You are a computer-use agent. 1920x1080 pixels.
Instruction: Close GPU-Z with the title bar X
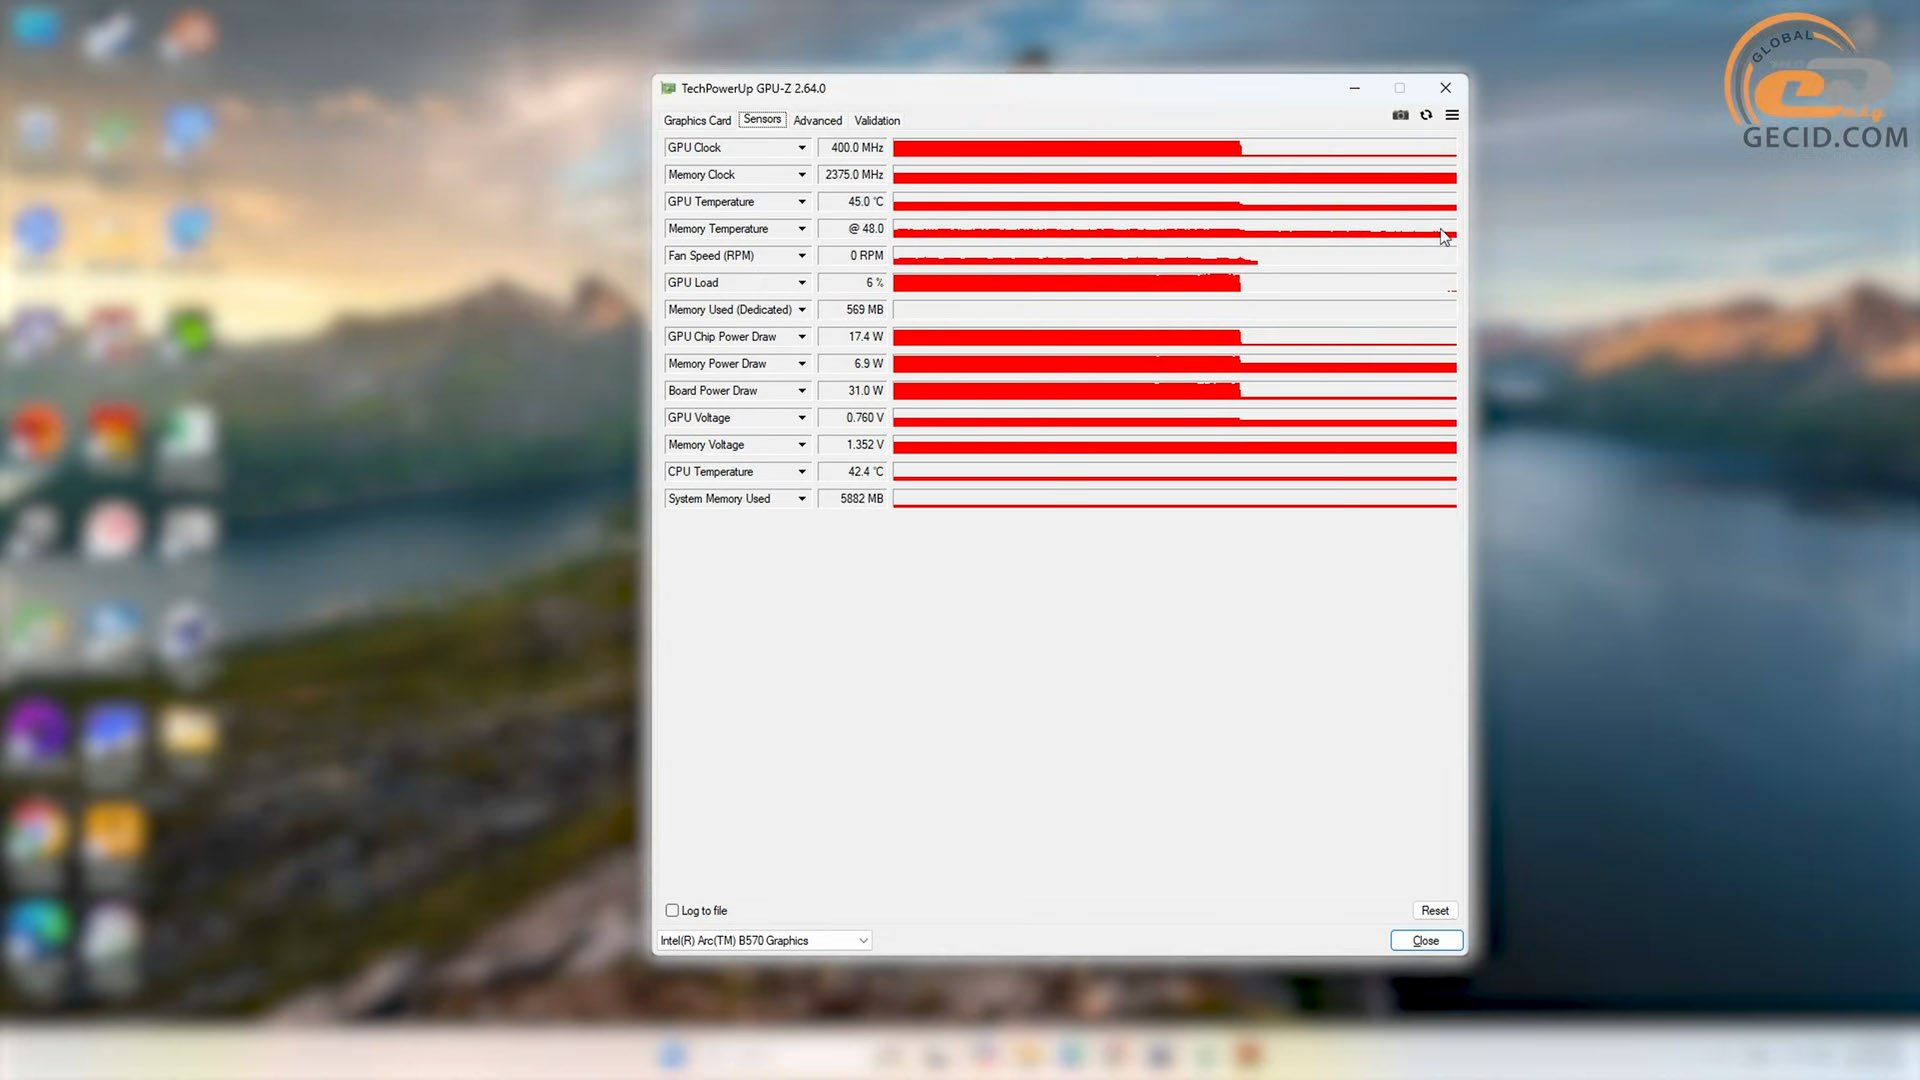pos(1445,88)
